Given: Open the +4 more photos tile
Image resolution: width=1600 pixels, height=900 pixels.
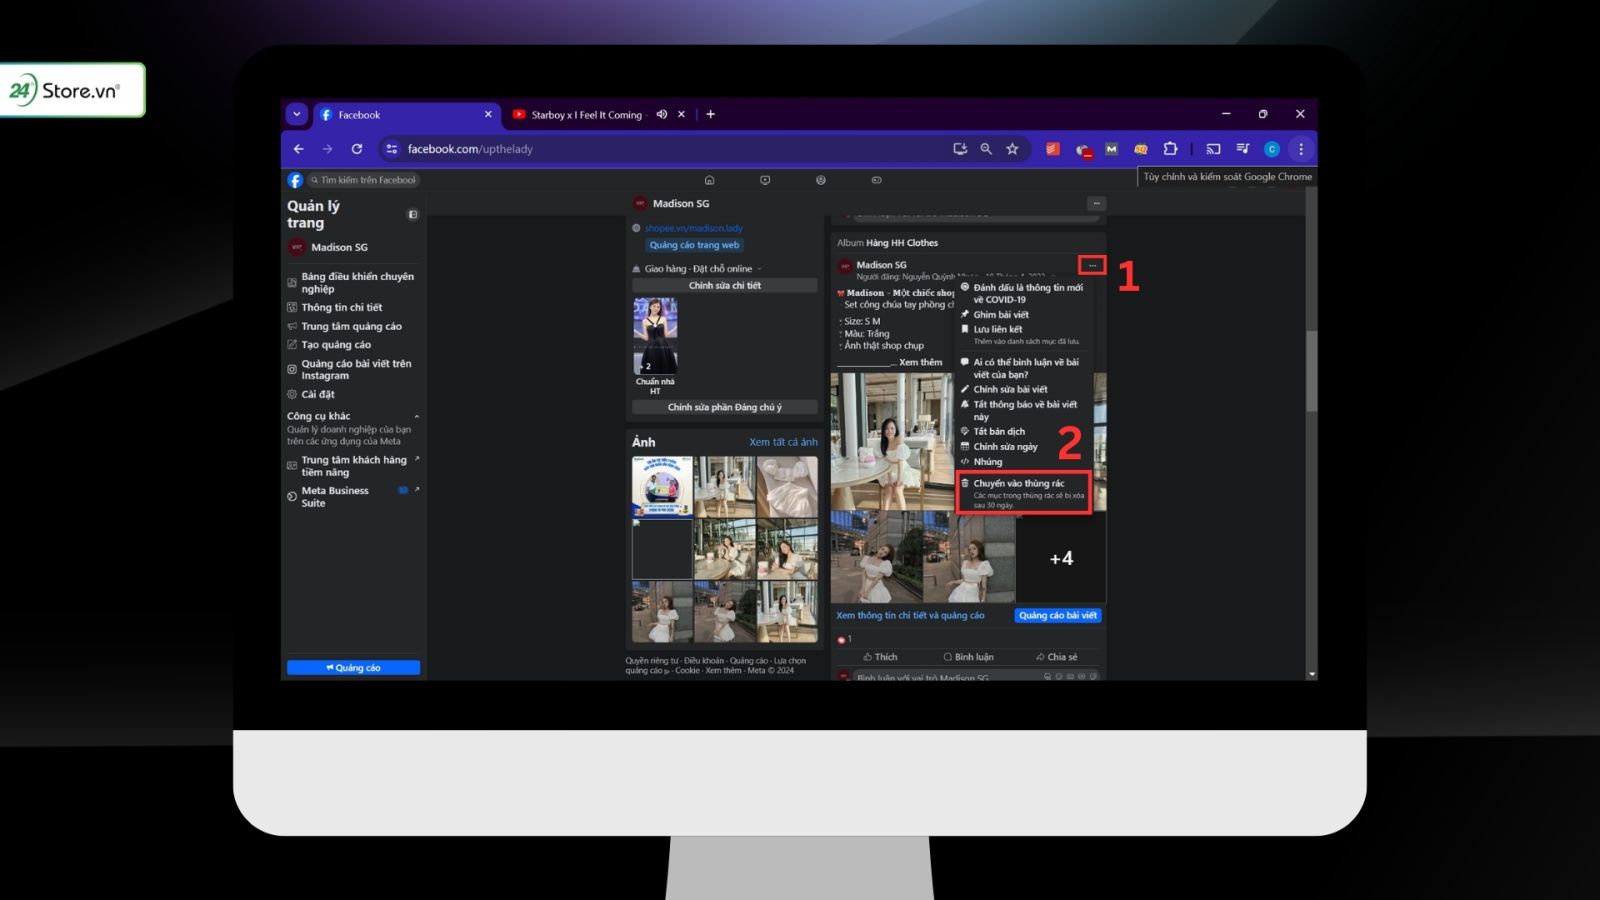Looking at the screenshot, I should click(1061, 558).
